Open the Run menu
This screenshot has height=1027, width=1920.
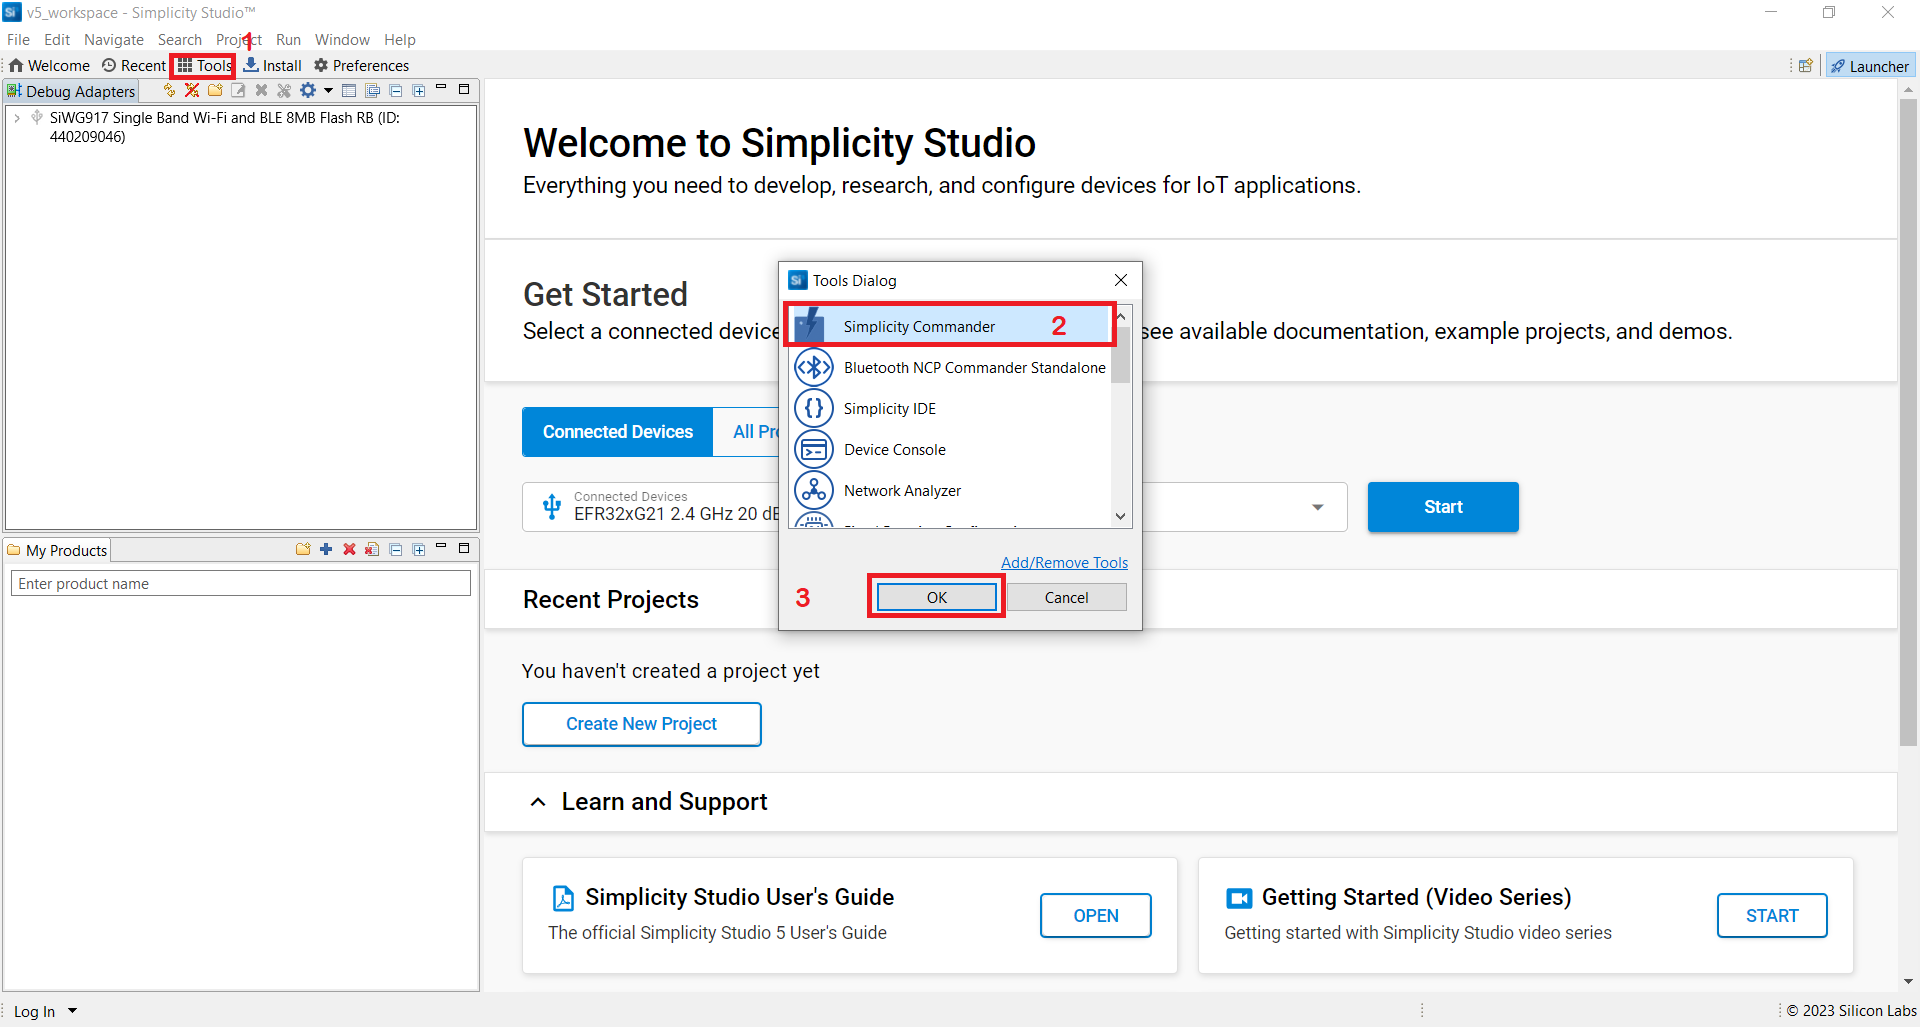pyautogui.click(x=288, y=40)
